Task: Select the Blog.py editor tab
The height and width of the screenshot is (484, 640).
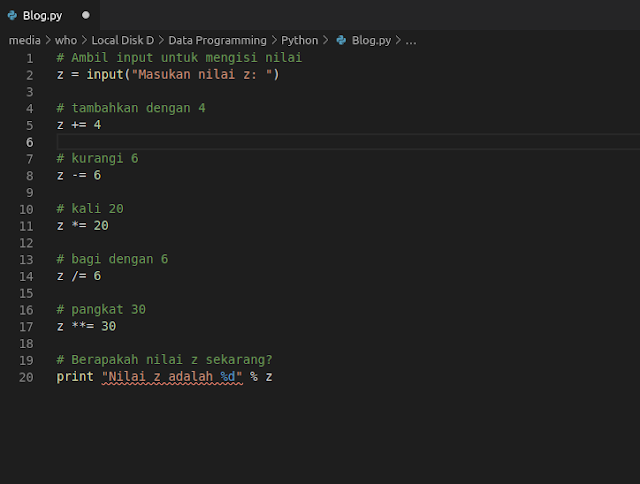Action: pos(49,15)
